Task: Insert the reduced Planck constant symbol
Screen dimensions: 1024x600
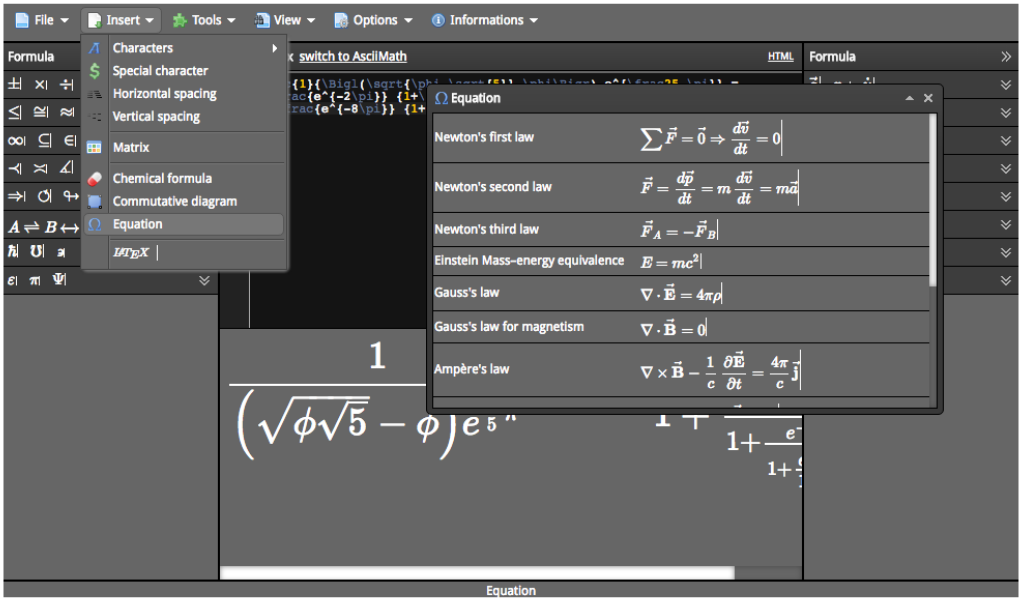Action: pos(11,252)
